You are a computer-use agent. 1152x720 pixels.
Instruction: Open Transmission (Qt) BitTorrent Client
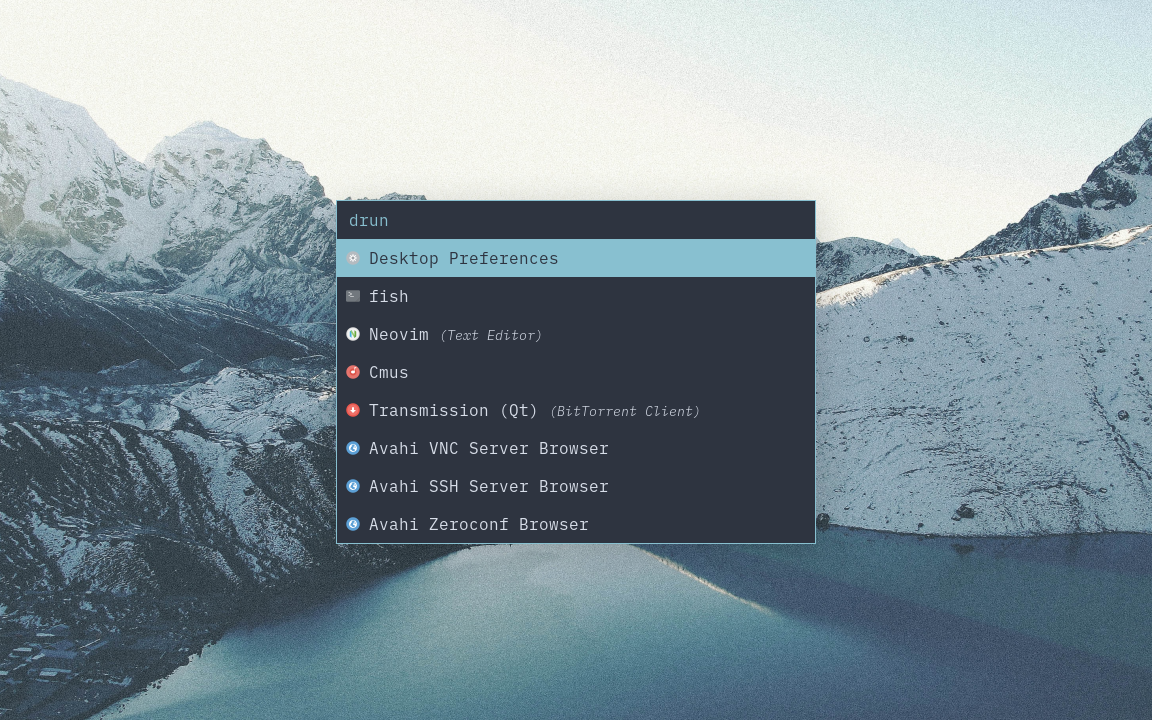click(453, 410)
